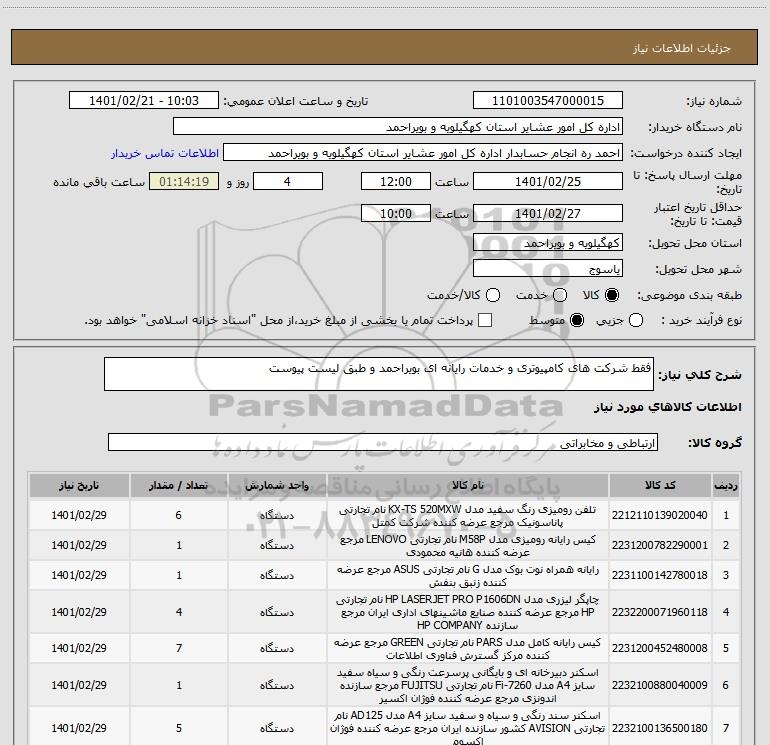The width and height of the screenshot is (770, 745).
Task: Select the کالا radio button
Action: click(612, 295)
